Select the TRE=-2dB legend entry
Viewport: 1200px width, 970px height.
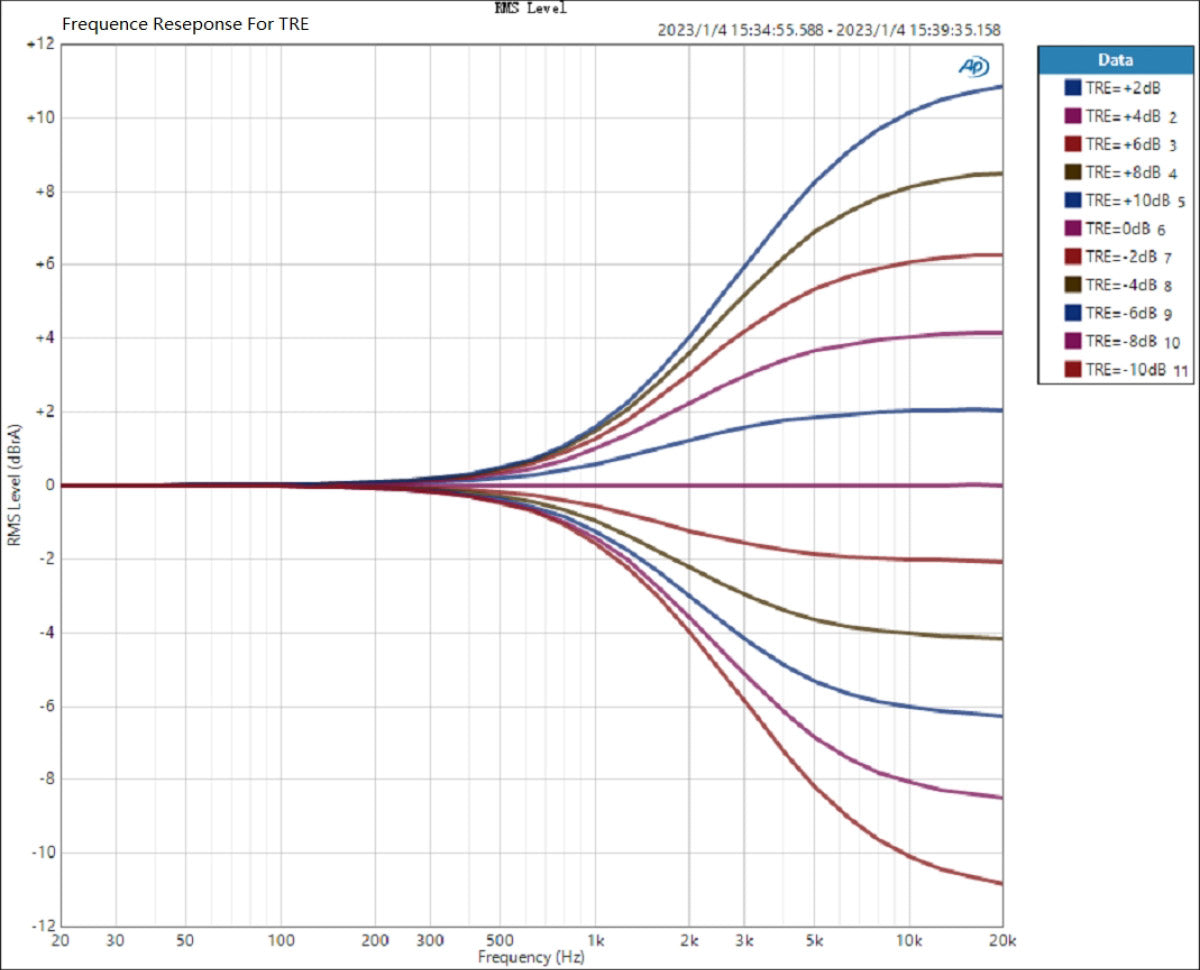coord(1124,257)
